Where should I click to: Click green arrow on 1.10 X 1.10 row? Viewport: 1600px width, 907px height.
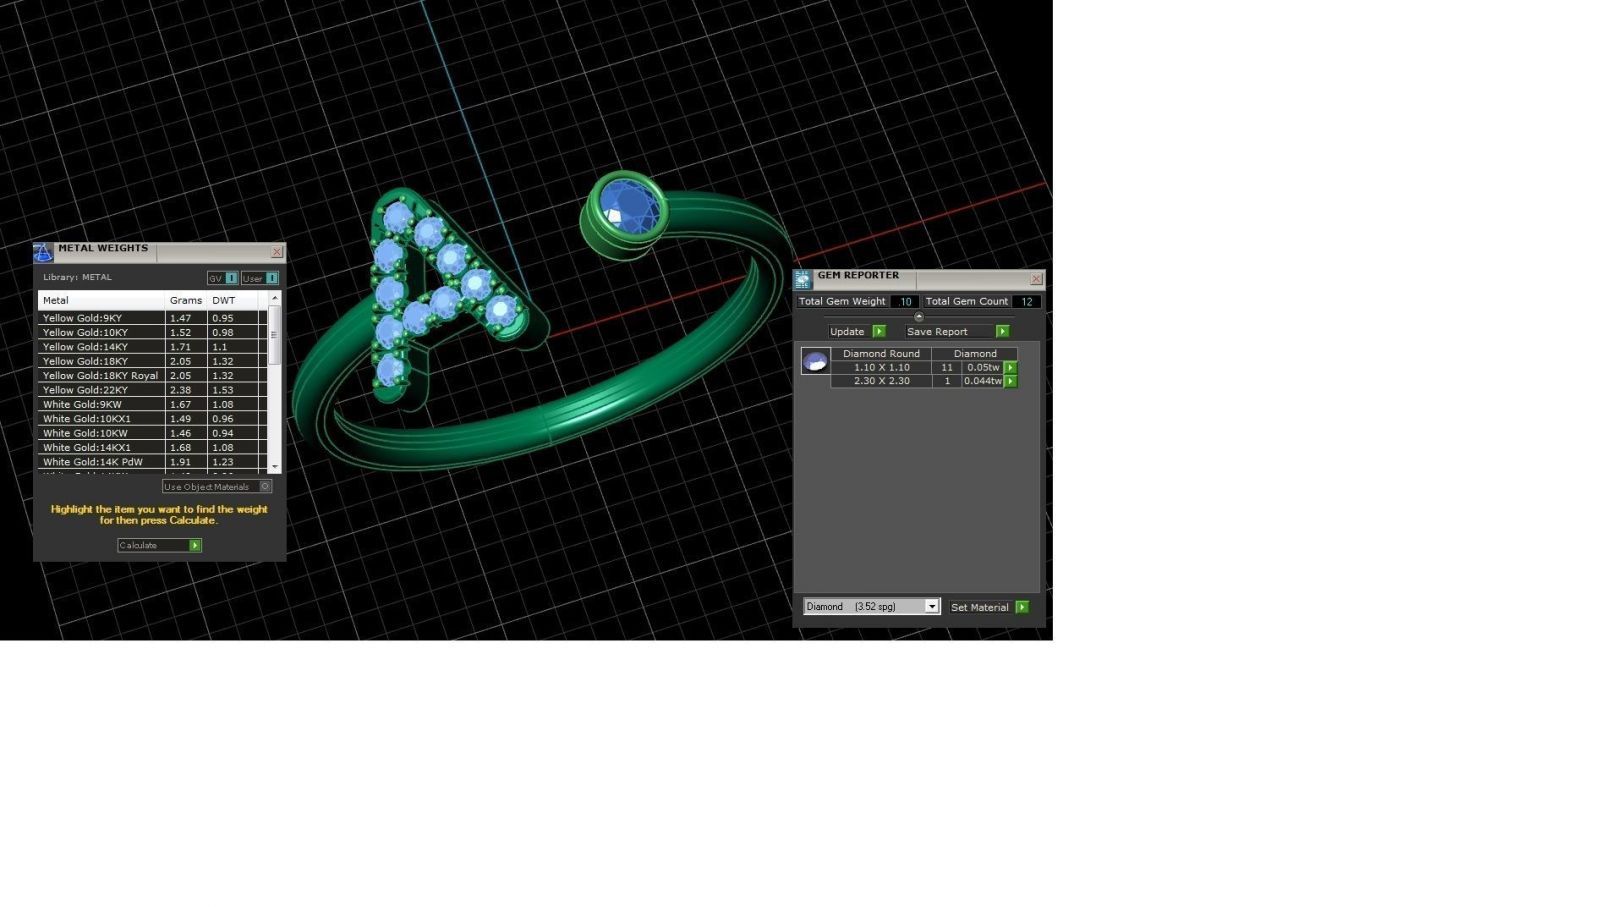pyautogui.click(x=1010, y=368)
